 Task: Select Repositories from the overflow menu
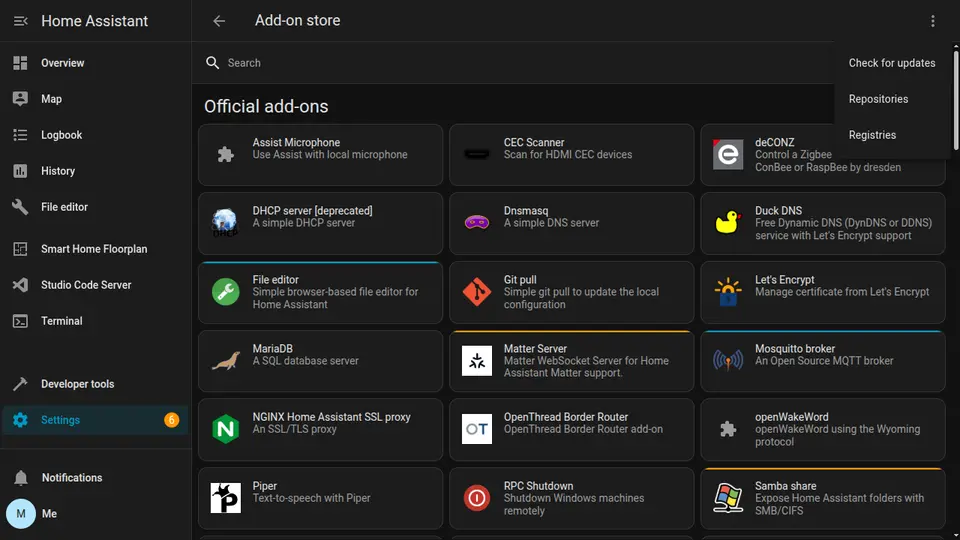pos(891,99)
